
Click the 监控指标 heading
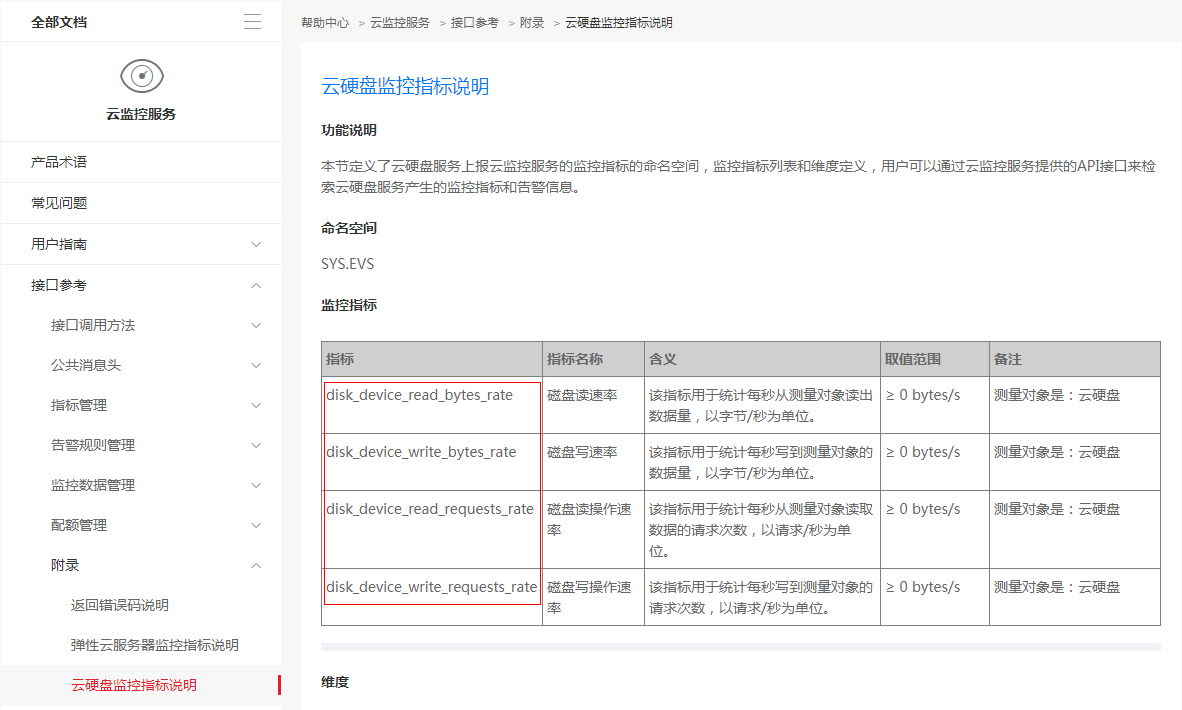(349, 305)
